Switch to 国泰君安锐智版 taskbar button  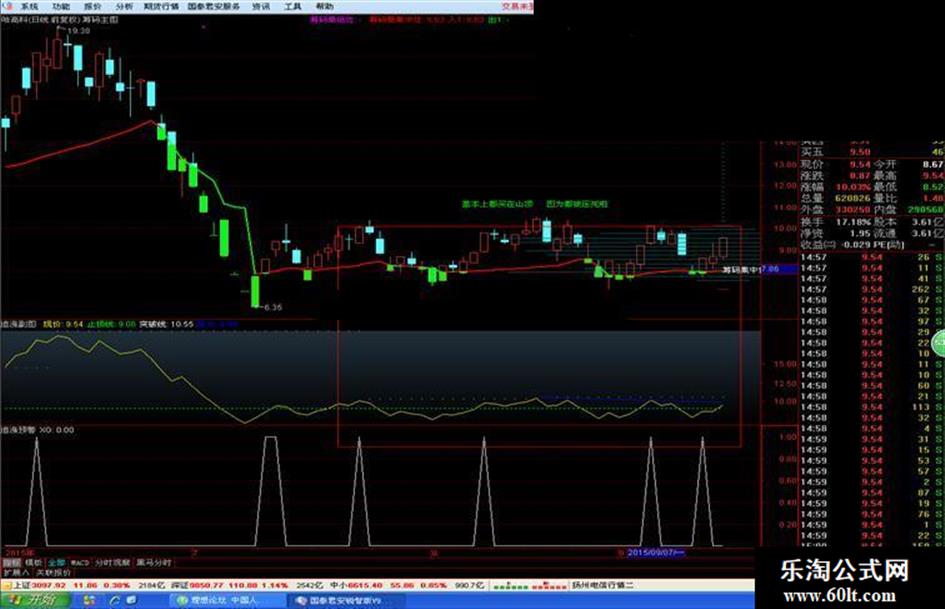point(345,601)
